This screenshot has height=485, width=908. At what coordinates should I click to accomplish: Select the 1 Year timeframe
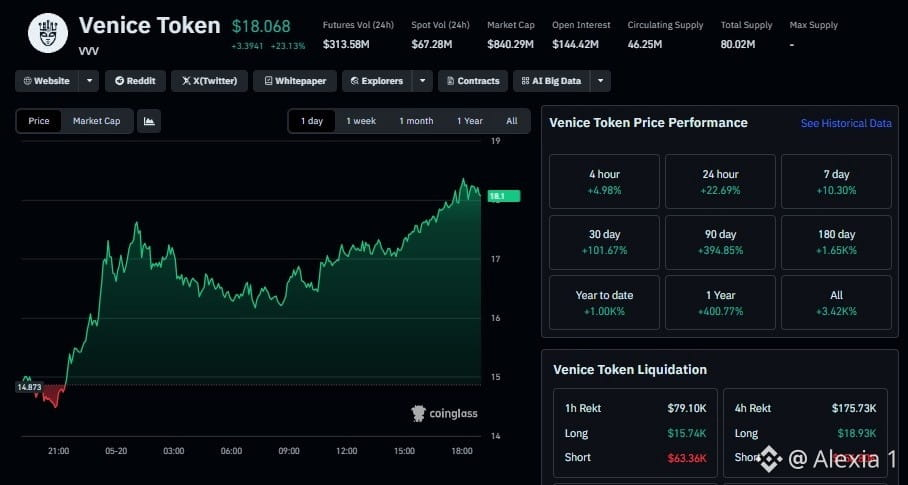pyautogui.click(x=470, y=121)
